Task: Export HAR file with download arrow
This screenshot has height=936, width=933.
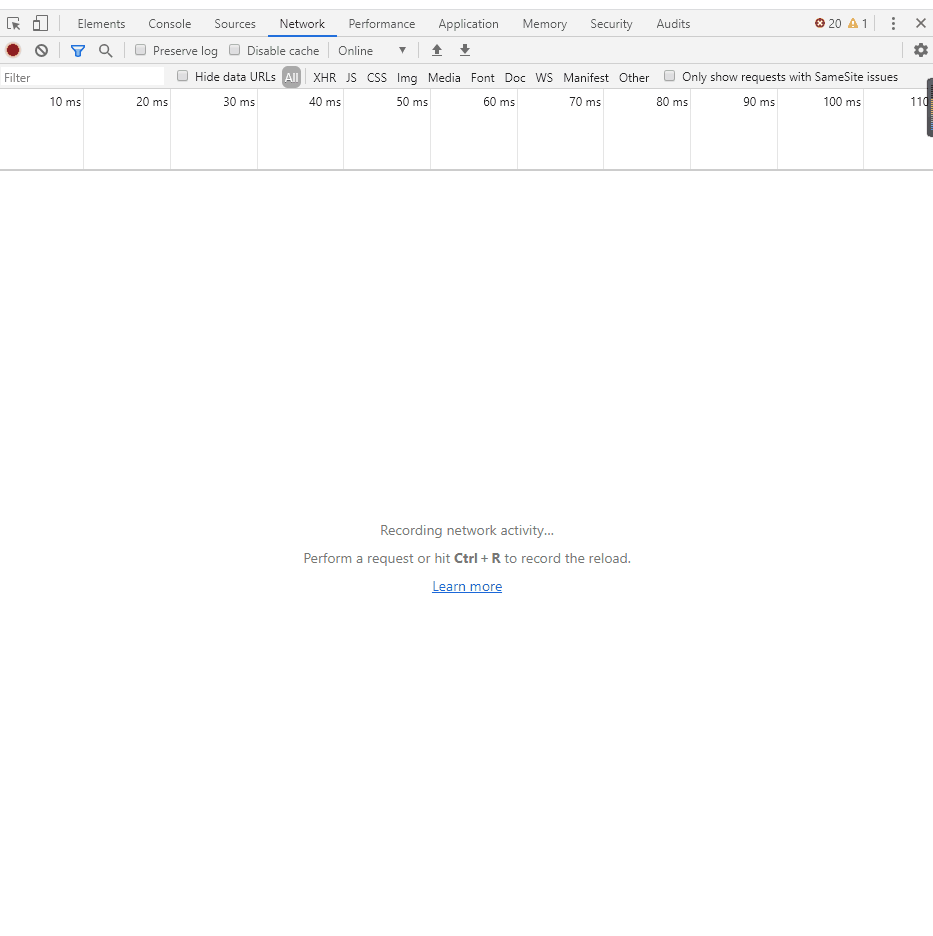Action: (x=465, y=51)
